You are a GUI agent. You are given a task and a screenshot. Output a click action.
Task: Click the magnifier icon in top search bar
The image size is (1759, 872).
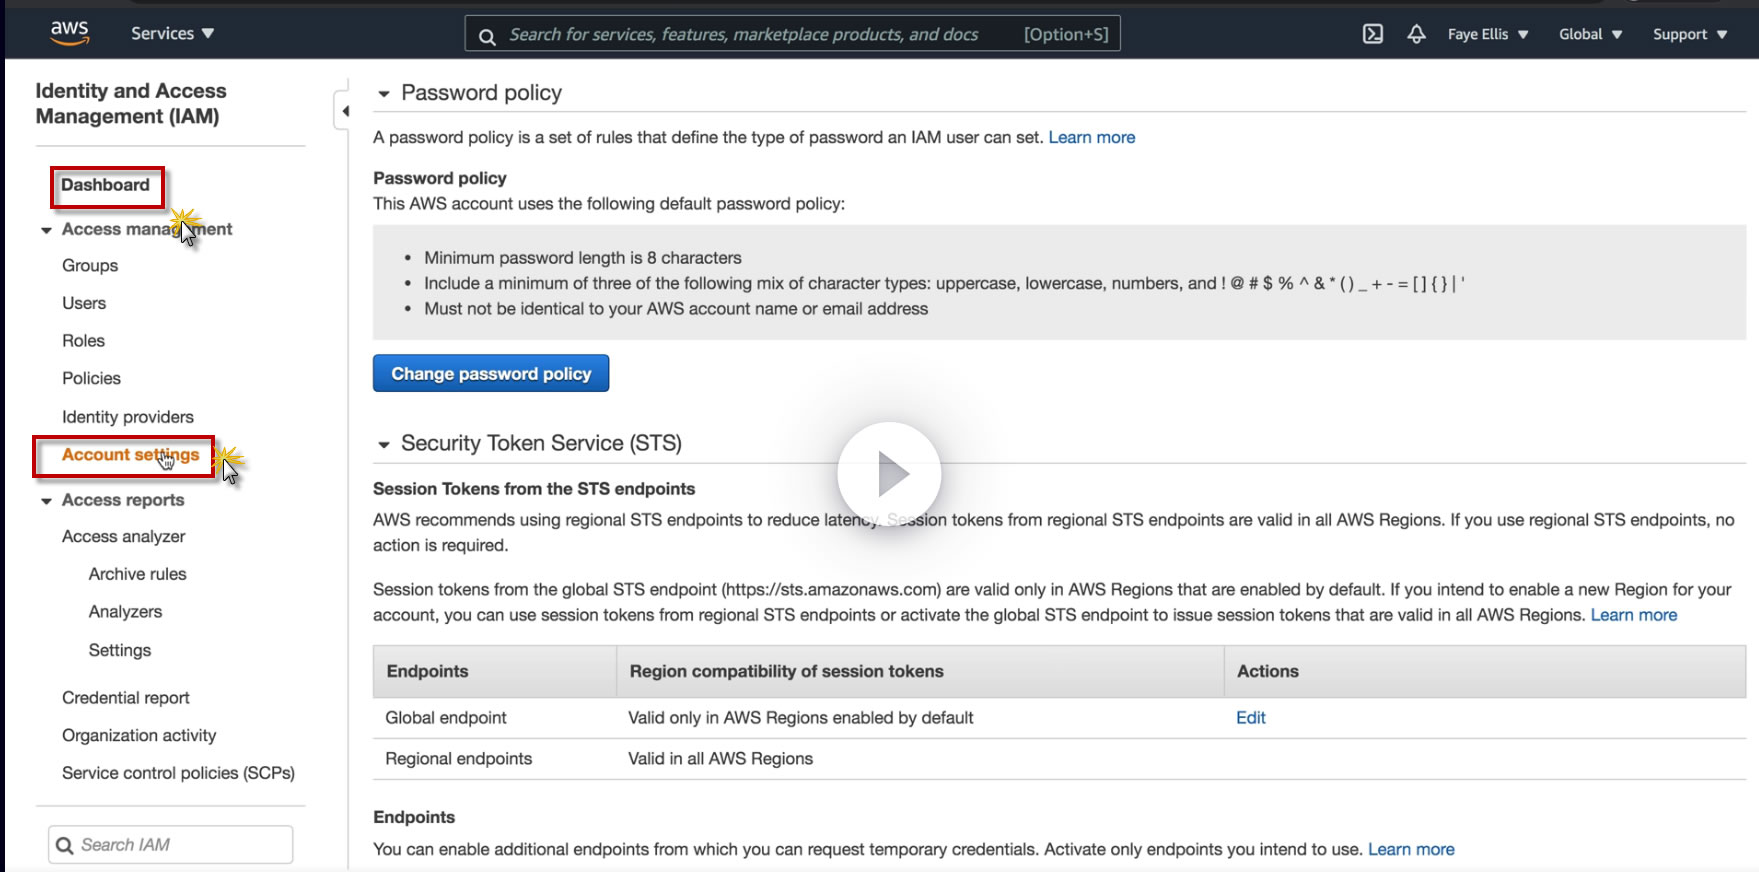[x=487, y=36]
